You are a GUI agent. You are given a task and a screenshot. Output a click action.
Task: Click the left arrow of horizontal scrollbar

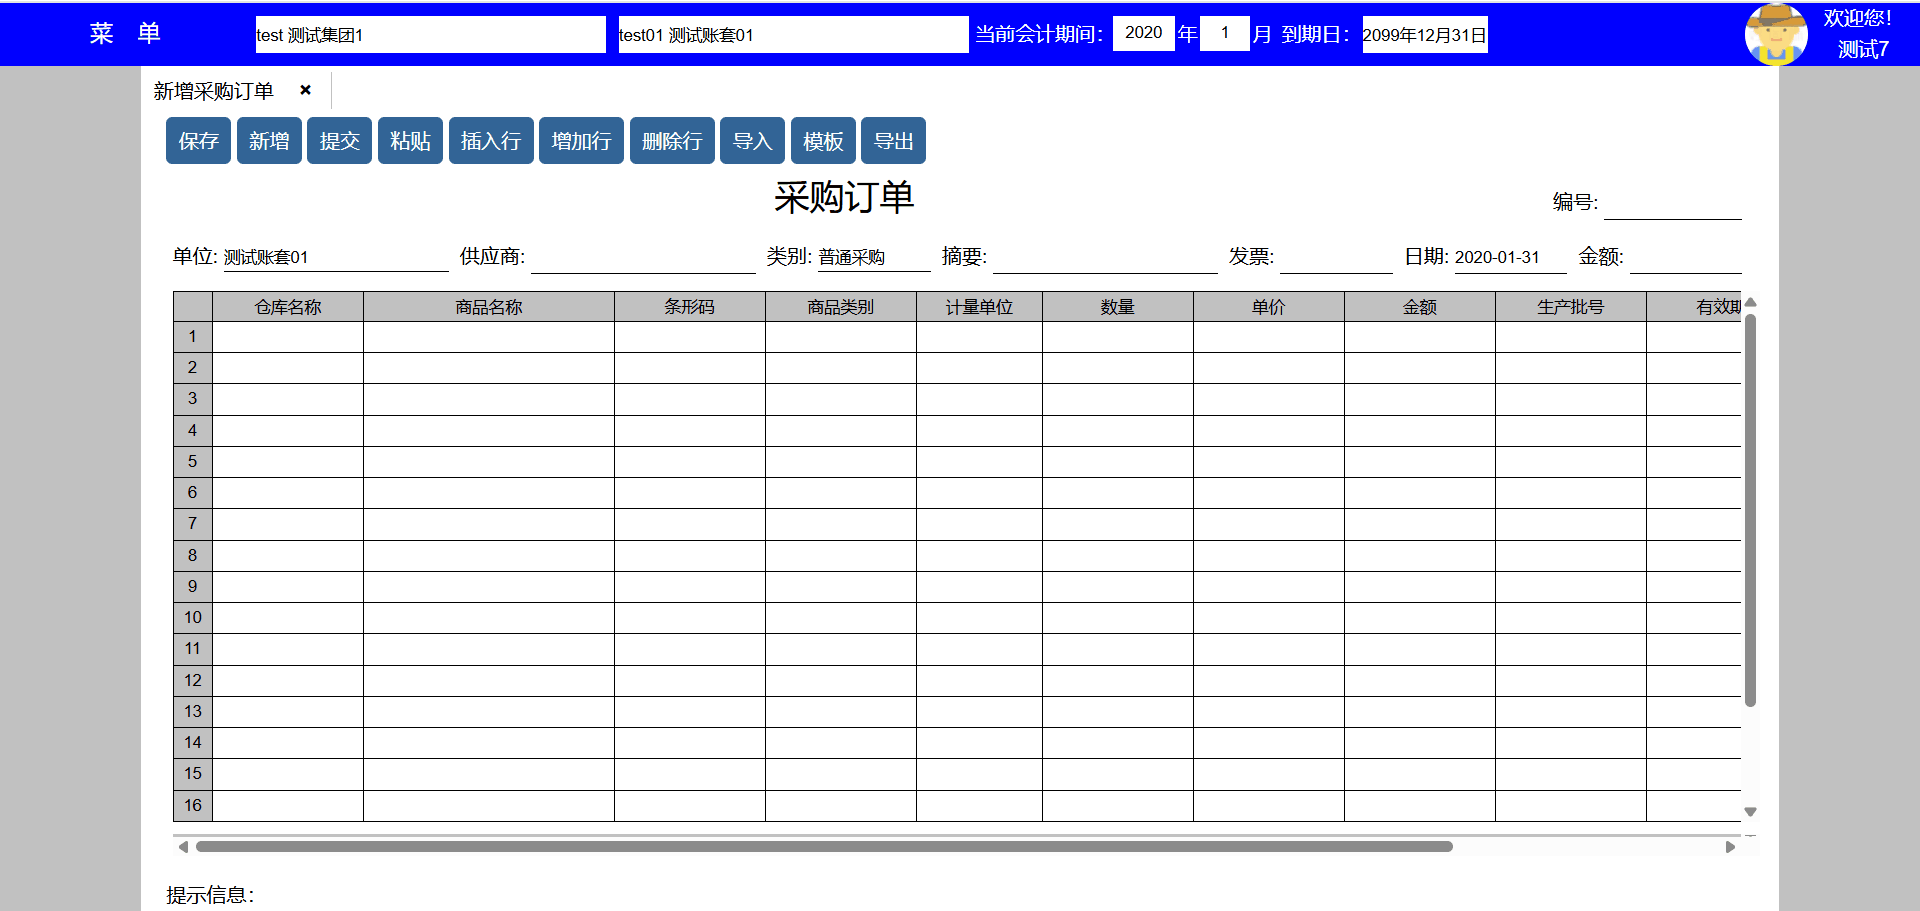point(183,847)
